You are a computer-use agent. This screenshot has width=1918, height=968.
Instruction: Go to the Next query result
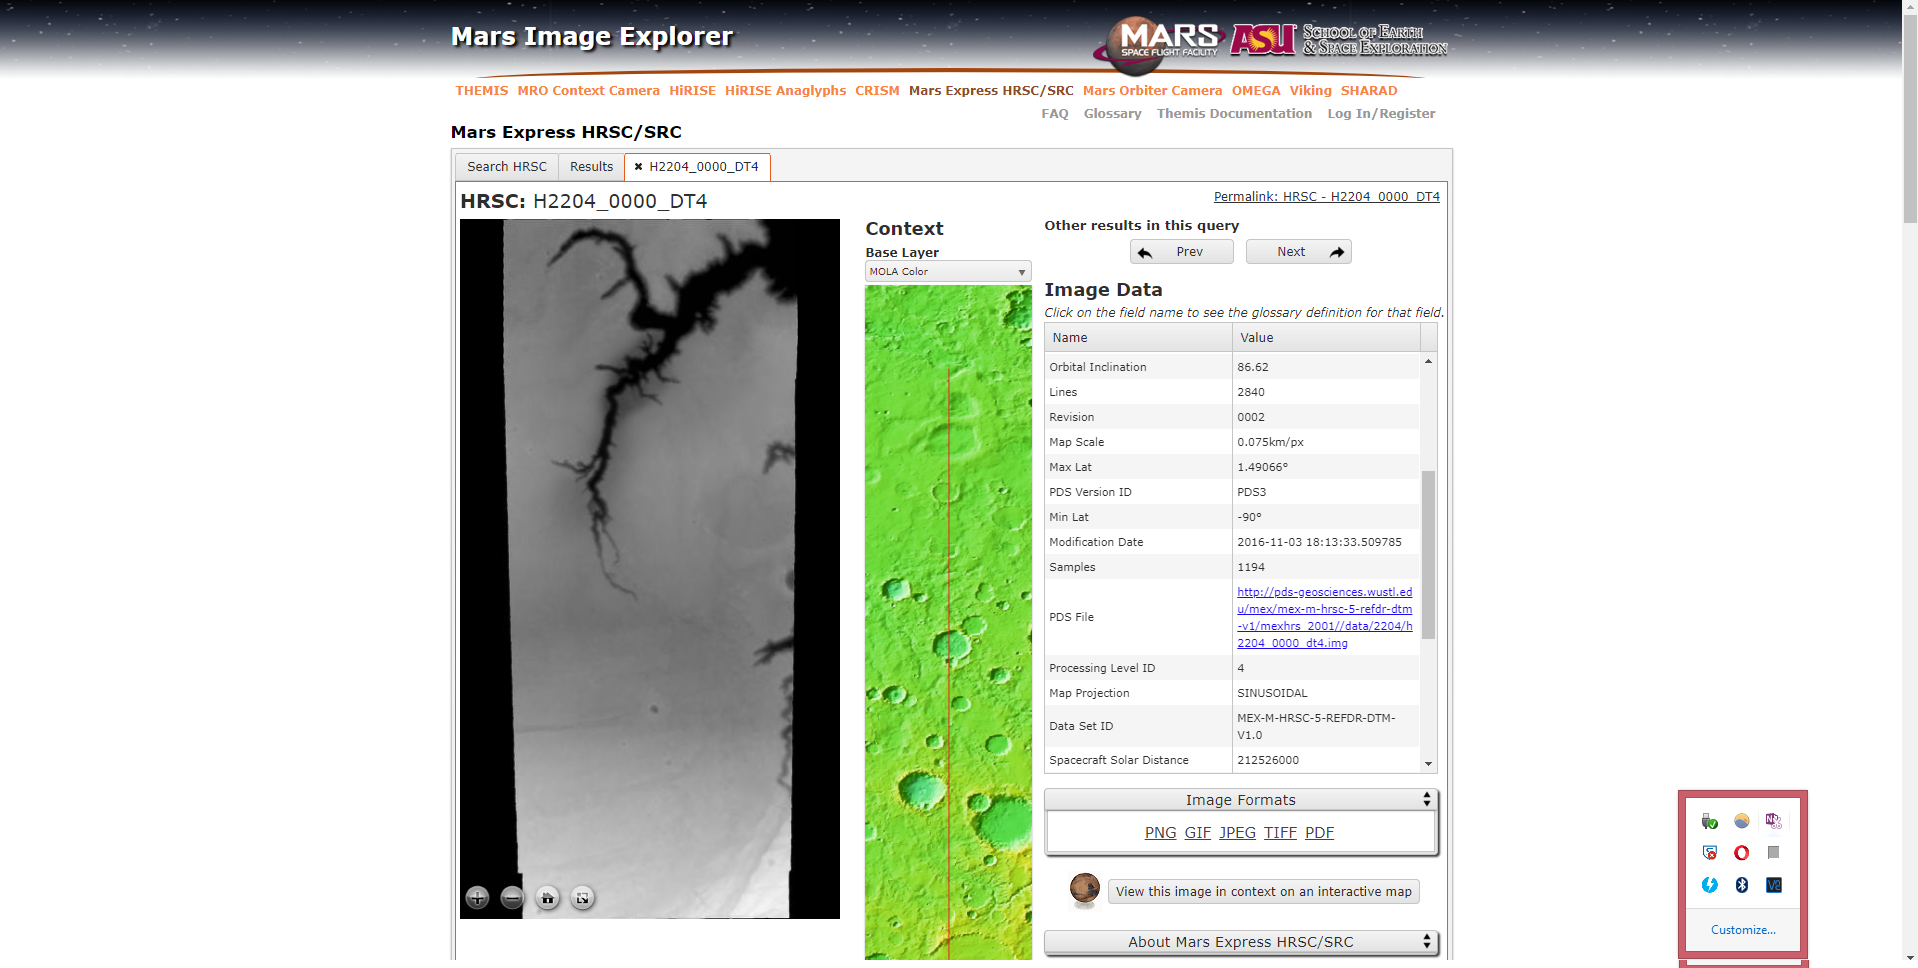click(1299, 252)
